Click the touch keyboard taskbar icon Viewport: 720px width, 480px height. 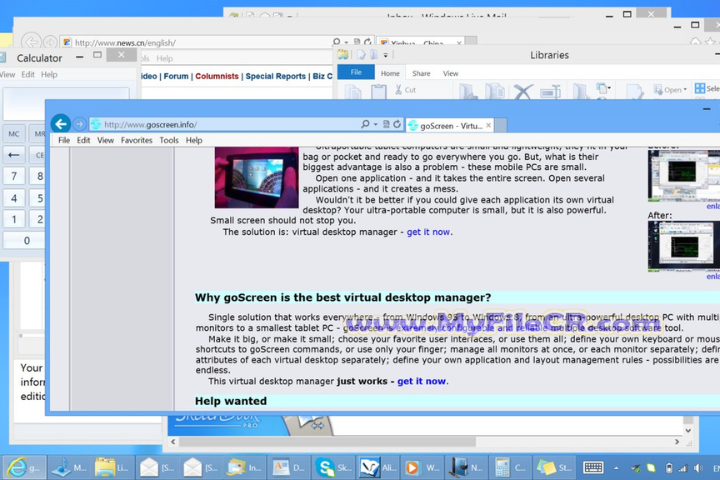593,468
